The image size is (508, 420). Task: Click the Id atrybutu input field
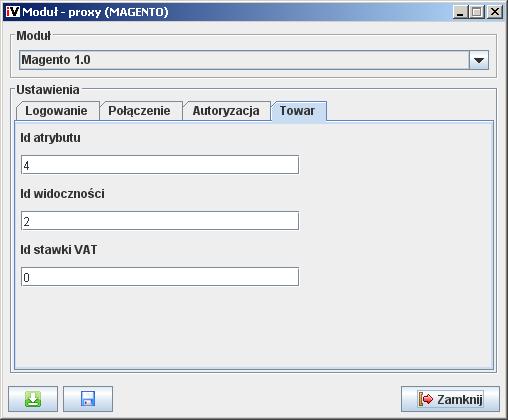tap(160, 165)
